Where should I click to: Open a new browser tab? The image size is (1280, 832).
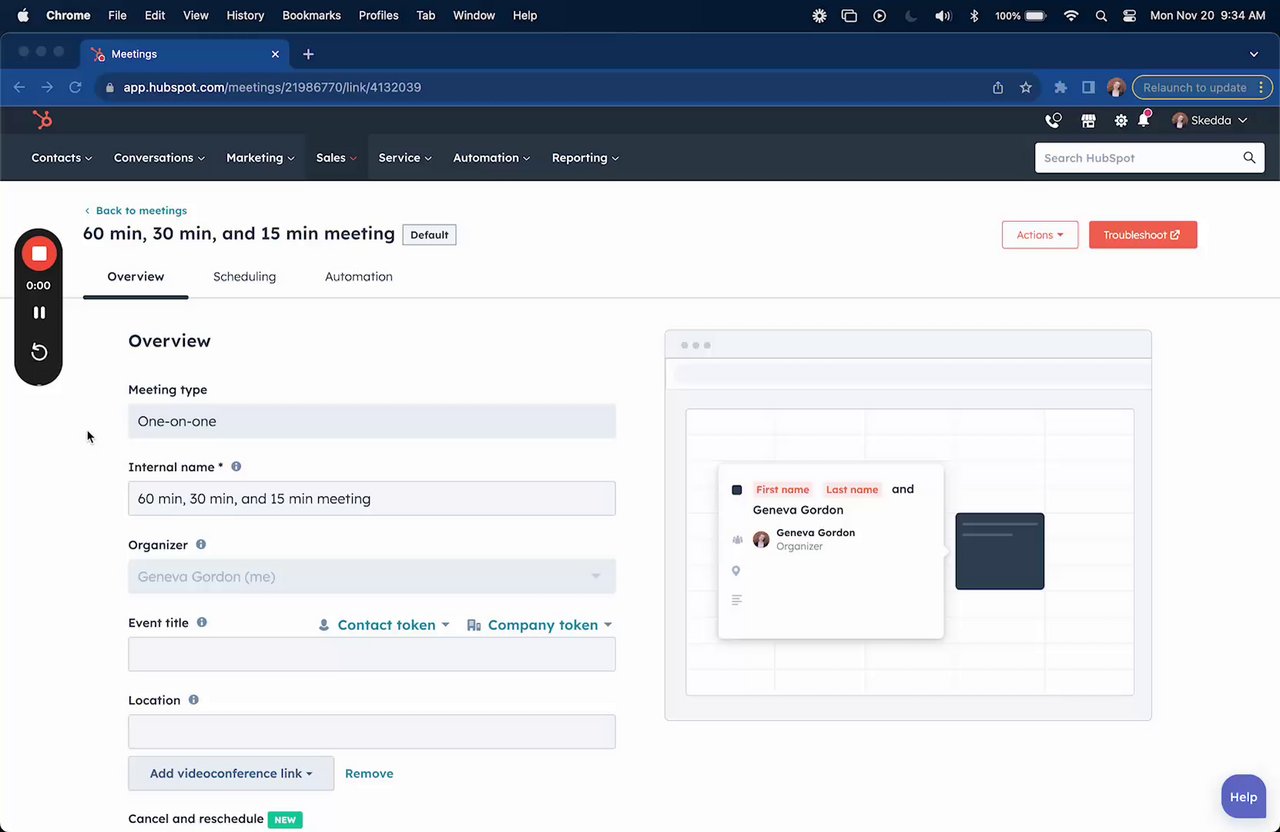point(308,54)
